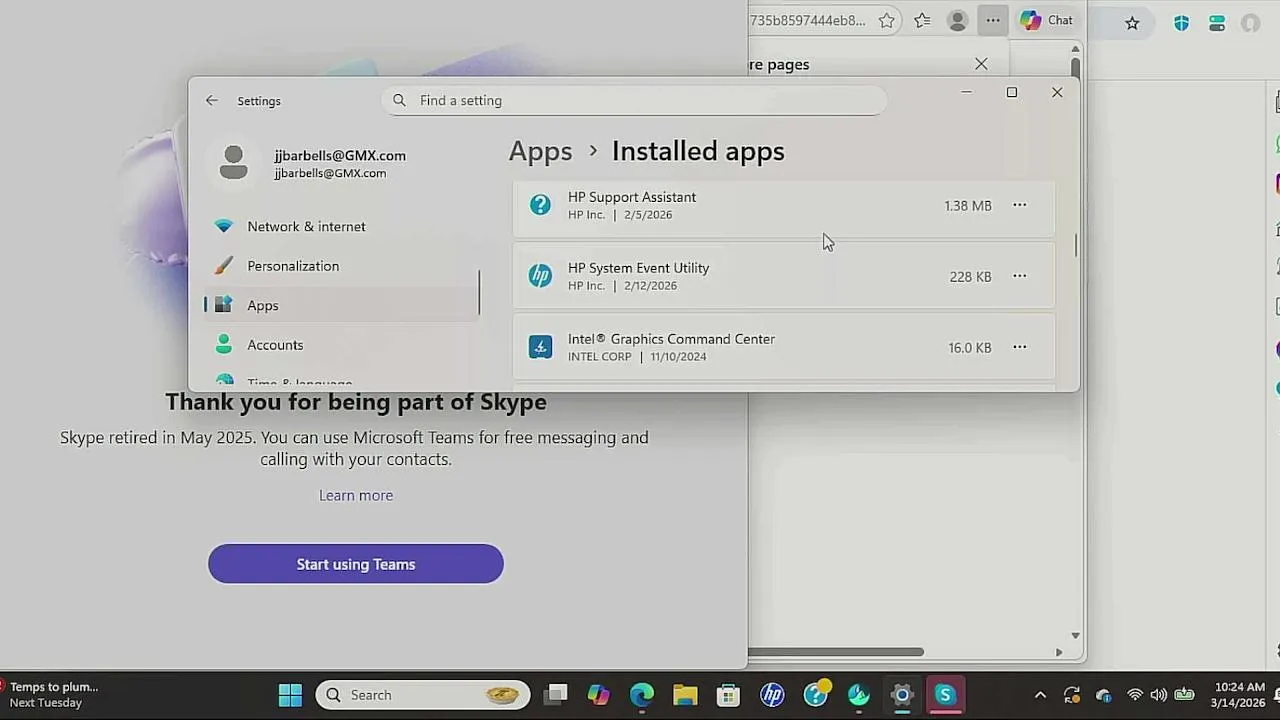Click the Personalization paintbrush icon
1280x720 pixels.
224,266
